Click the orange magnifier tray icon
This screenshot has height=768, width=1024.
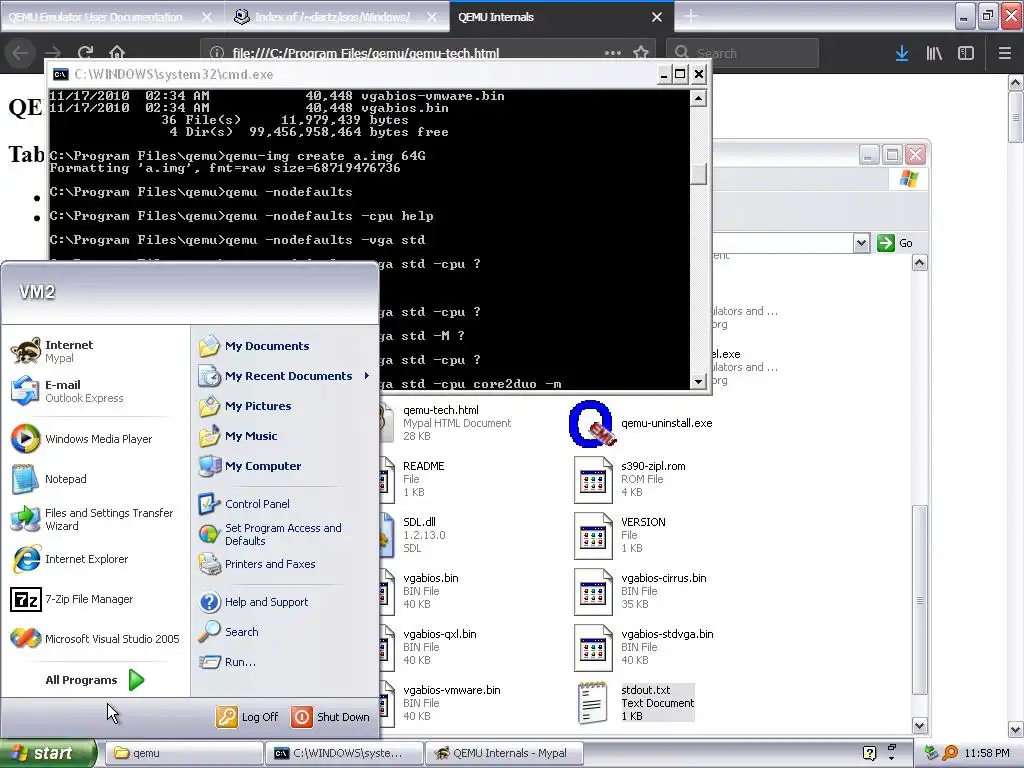950,753
